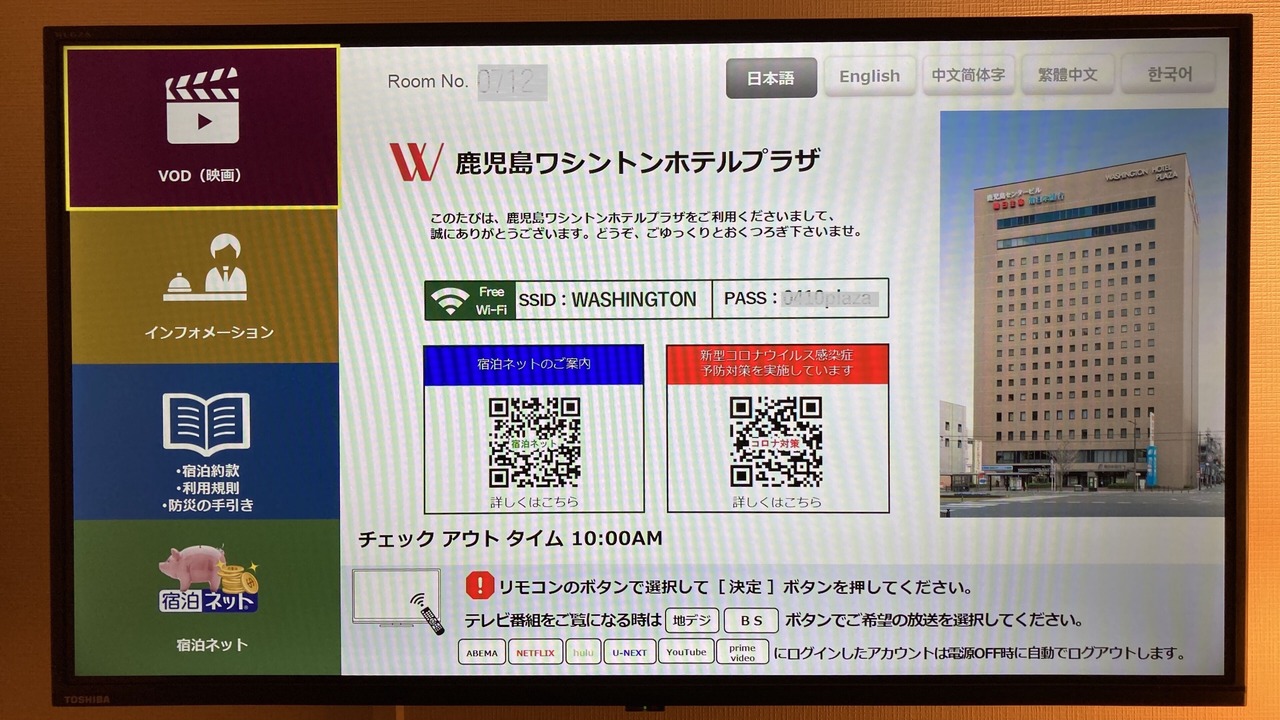The height and width of the screenshot is (720, 1280).
Task: Click the red W hotel logo
Action: point(416,162)
